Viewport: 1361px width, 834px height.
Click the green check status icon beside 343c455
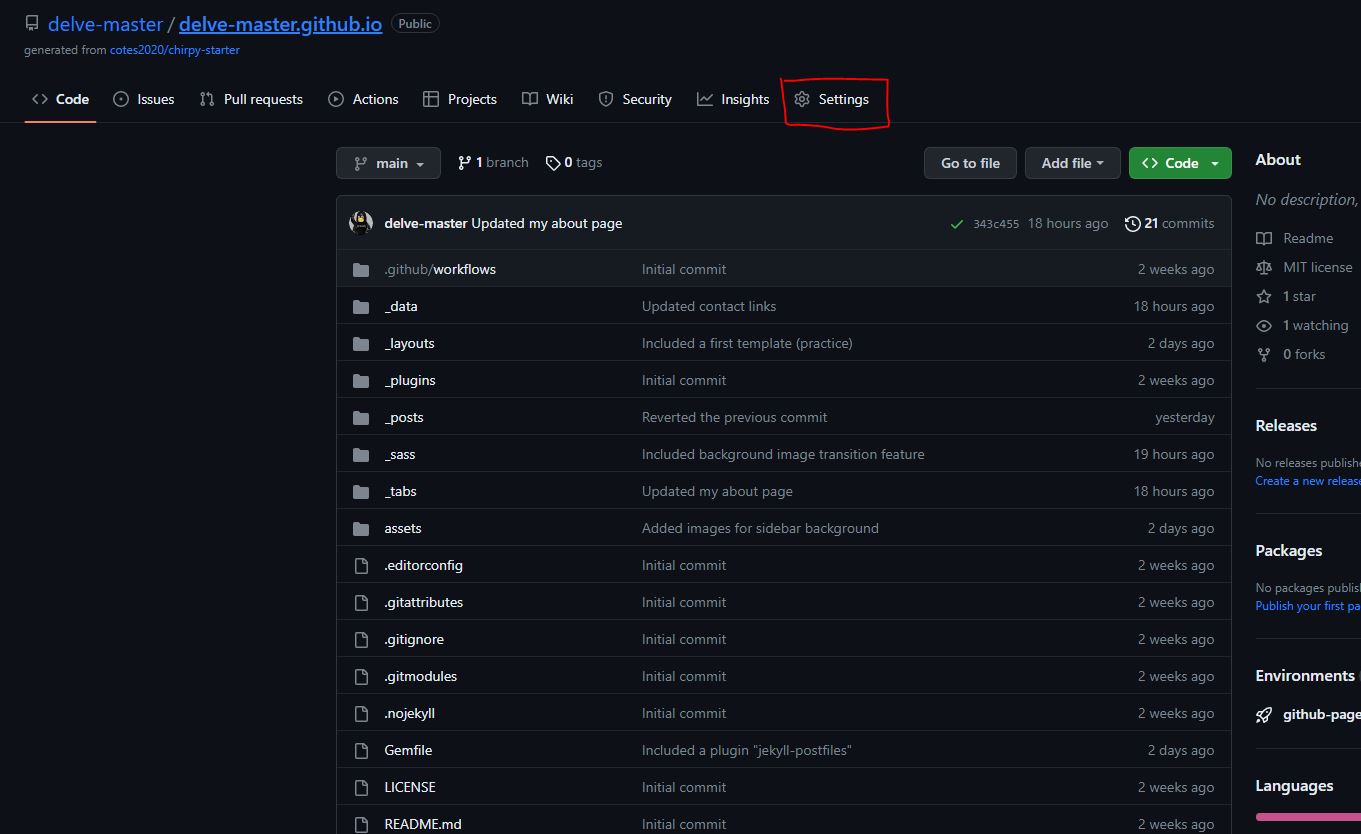957,224
